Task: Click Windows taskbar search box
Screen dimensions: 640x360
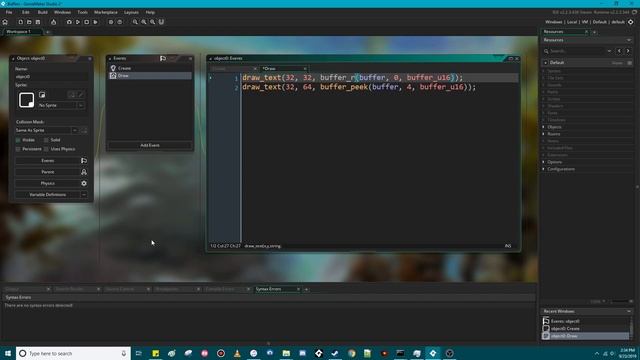Action: [73, 353]
